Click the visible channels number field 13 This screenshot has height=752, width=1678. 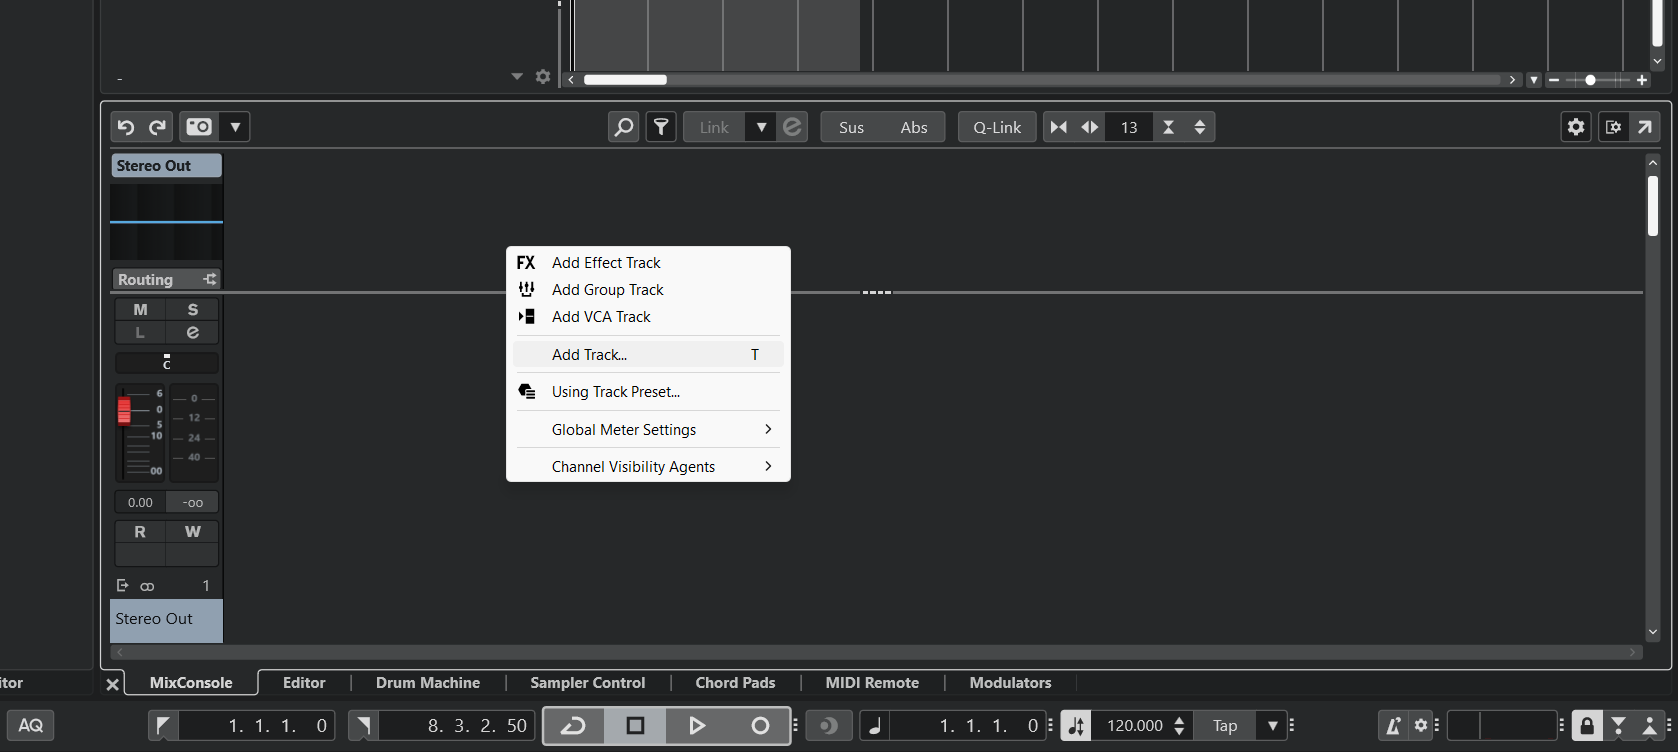point(1129,127)
